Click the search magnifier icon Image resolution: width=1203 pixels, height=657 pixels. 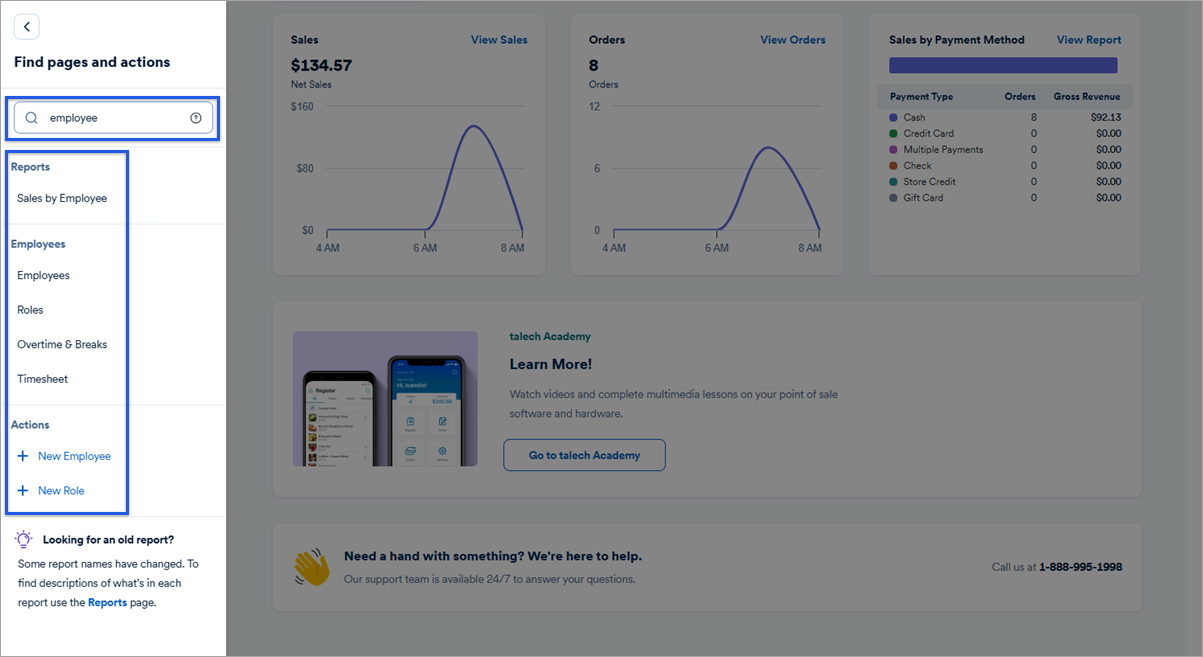(x=32, y=118)
